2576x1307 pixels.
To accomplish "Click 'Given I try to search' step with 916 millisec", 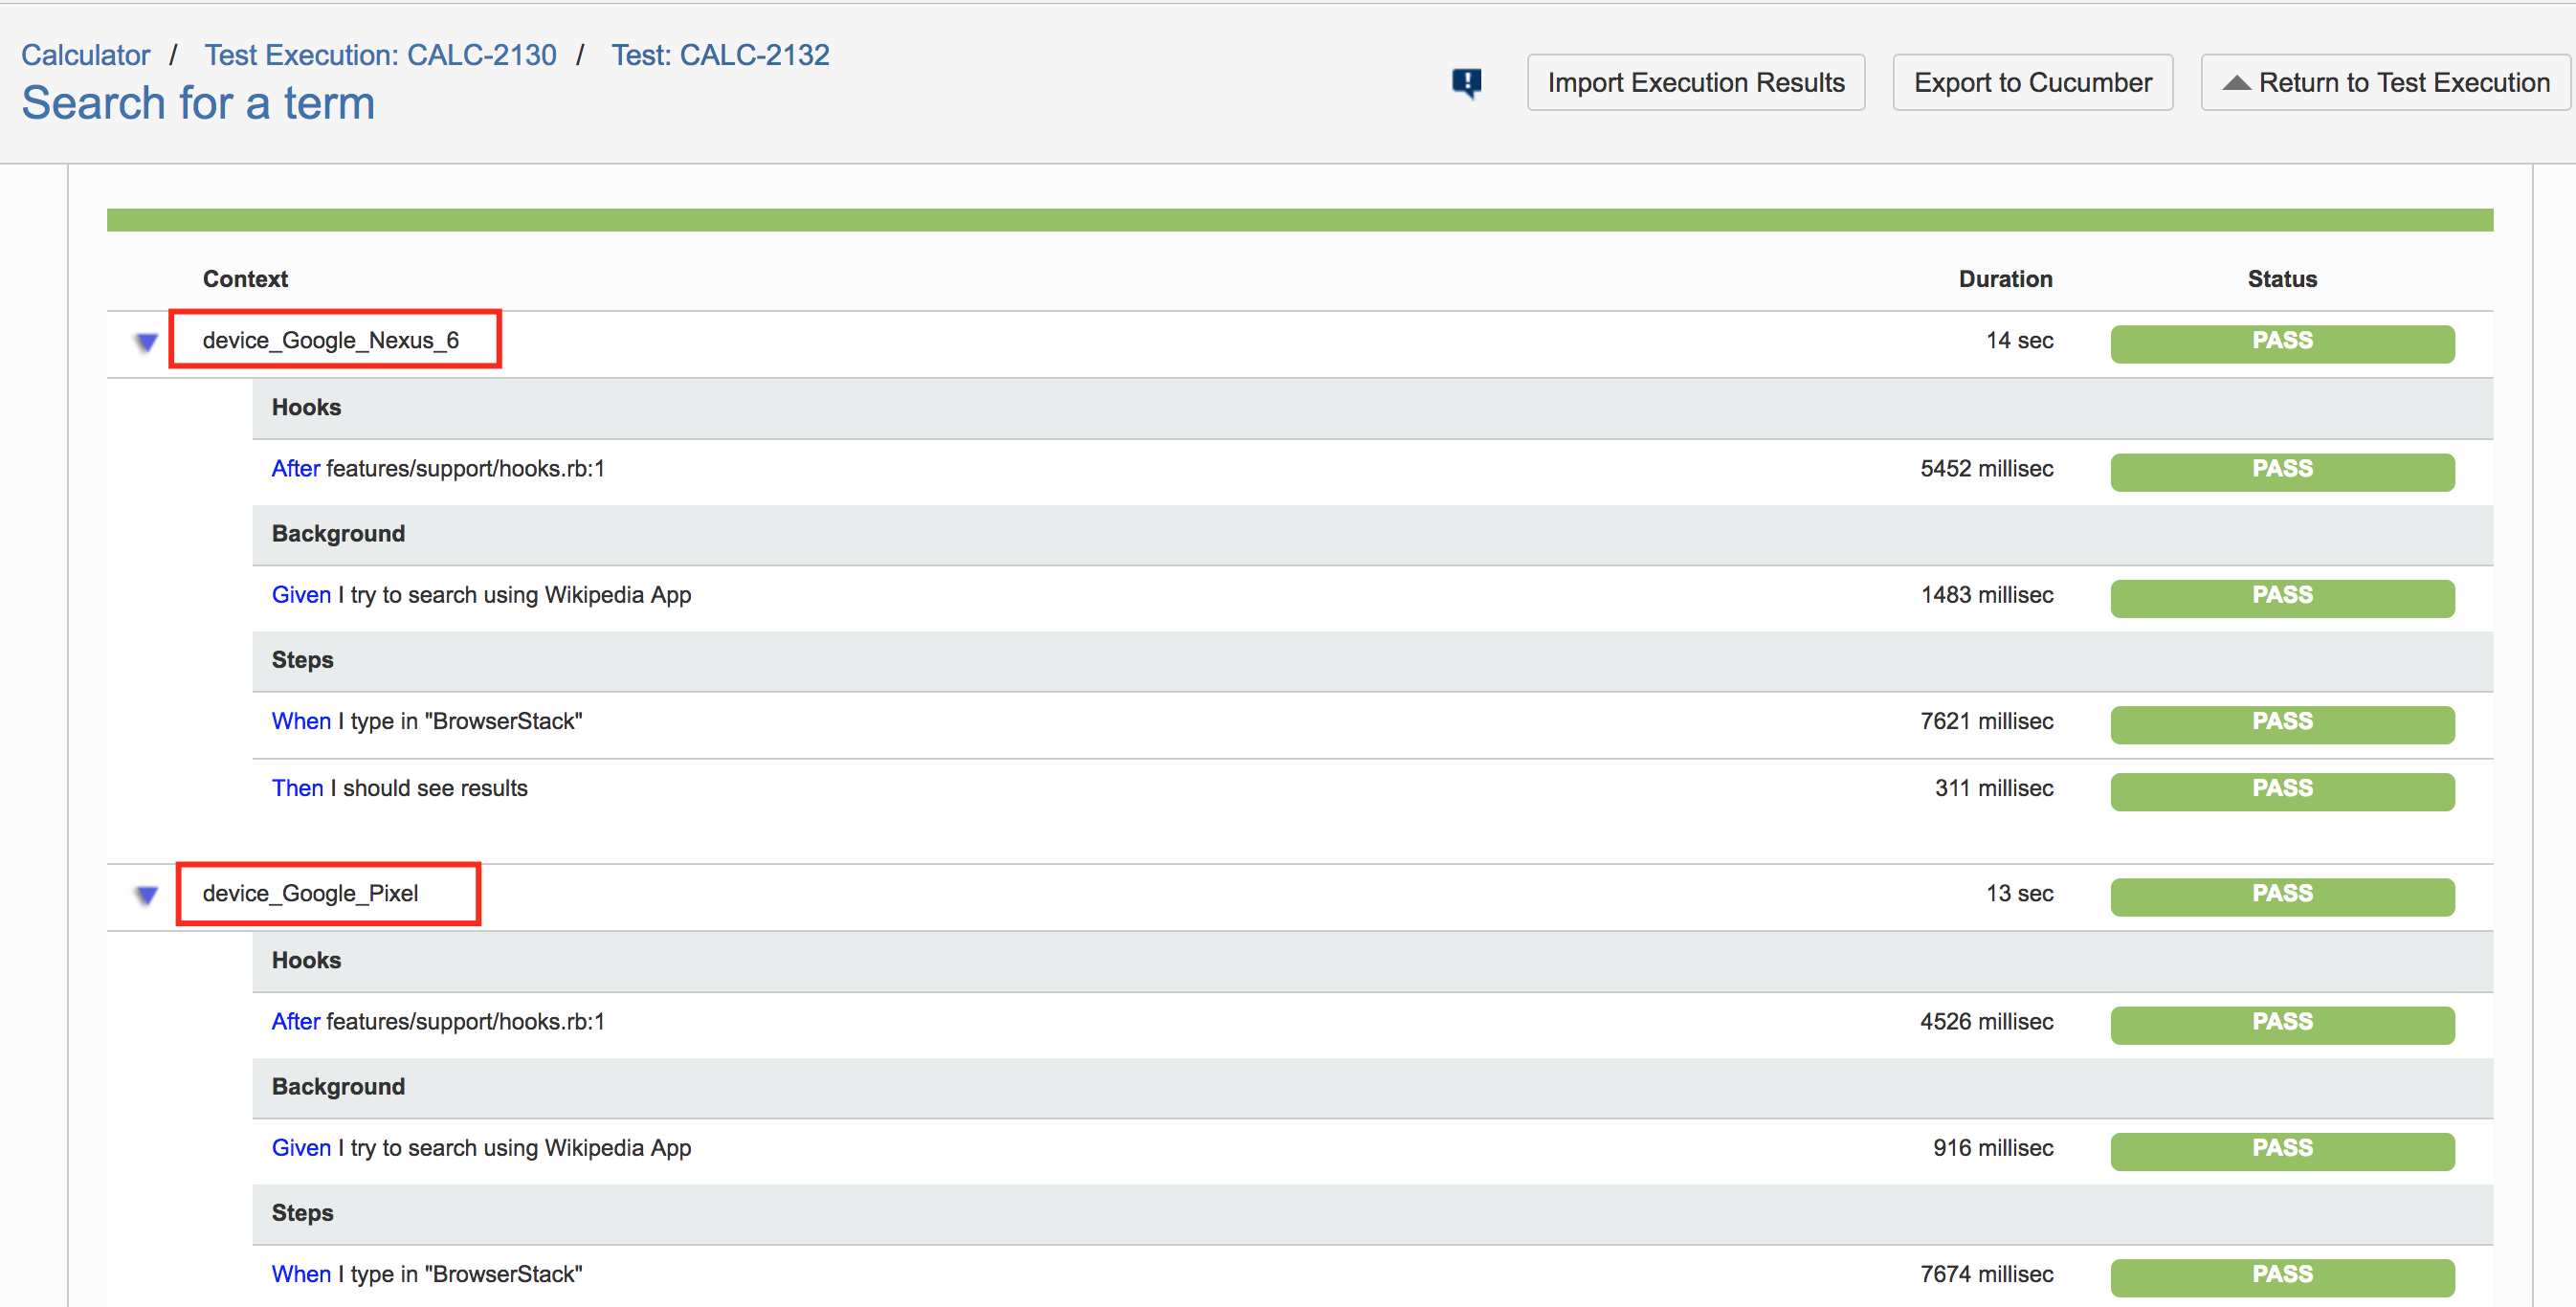I will pyautogui.click(x=481, y=1148).
